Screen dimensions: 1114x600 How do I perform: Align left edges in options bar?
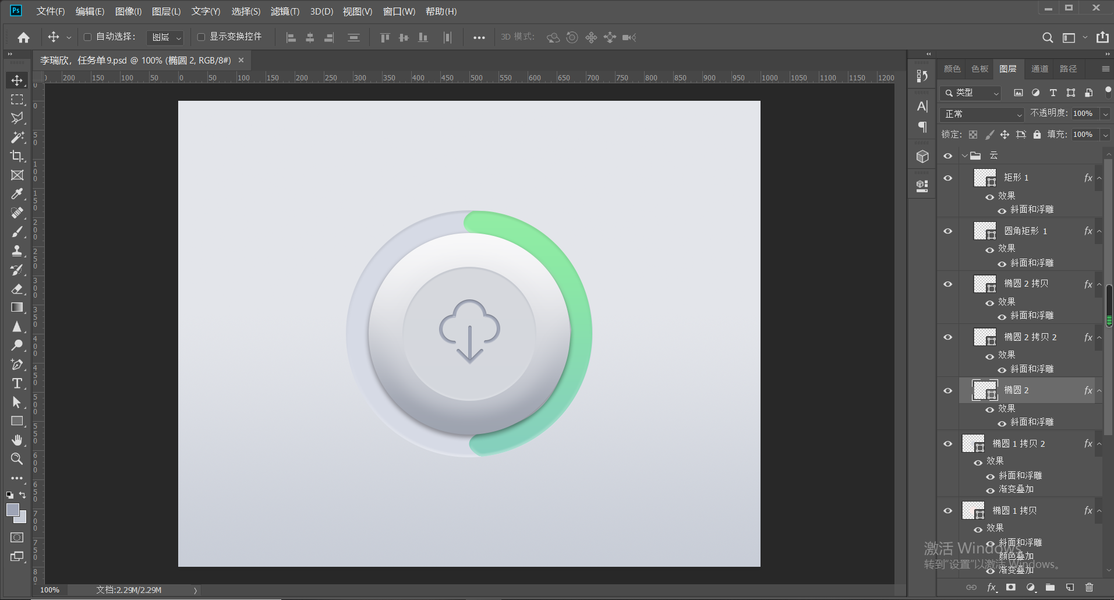click(291, 38)
